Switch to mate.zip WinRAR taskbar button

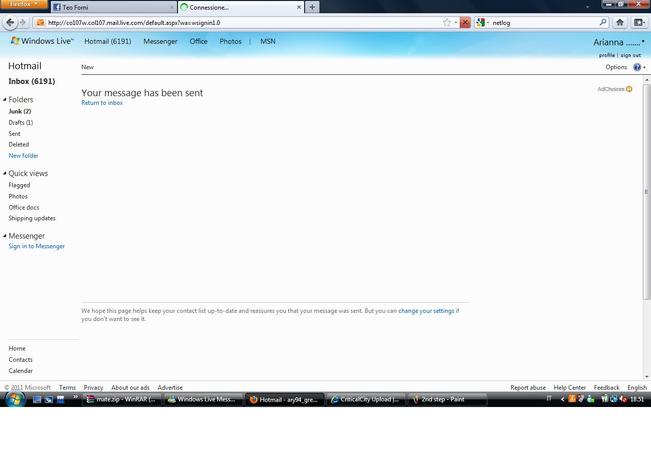(x=122, y=400)
